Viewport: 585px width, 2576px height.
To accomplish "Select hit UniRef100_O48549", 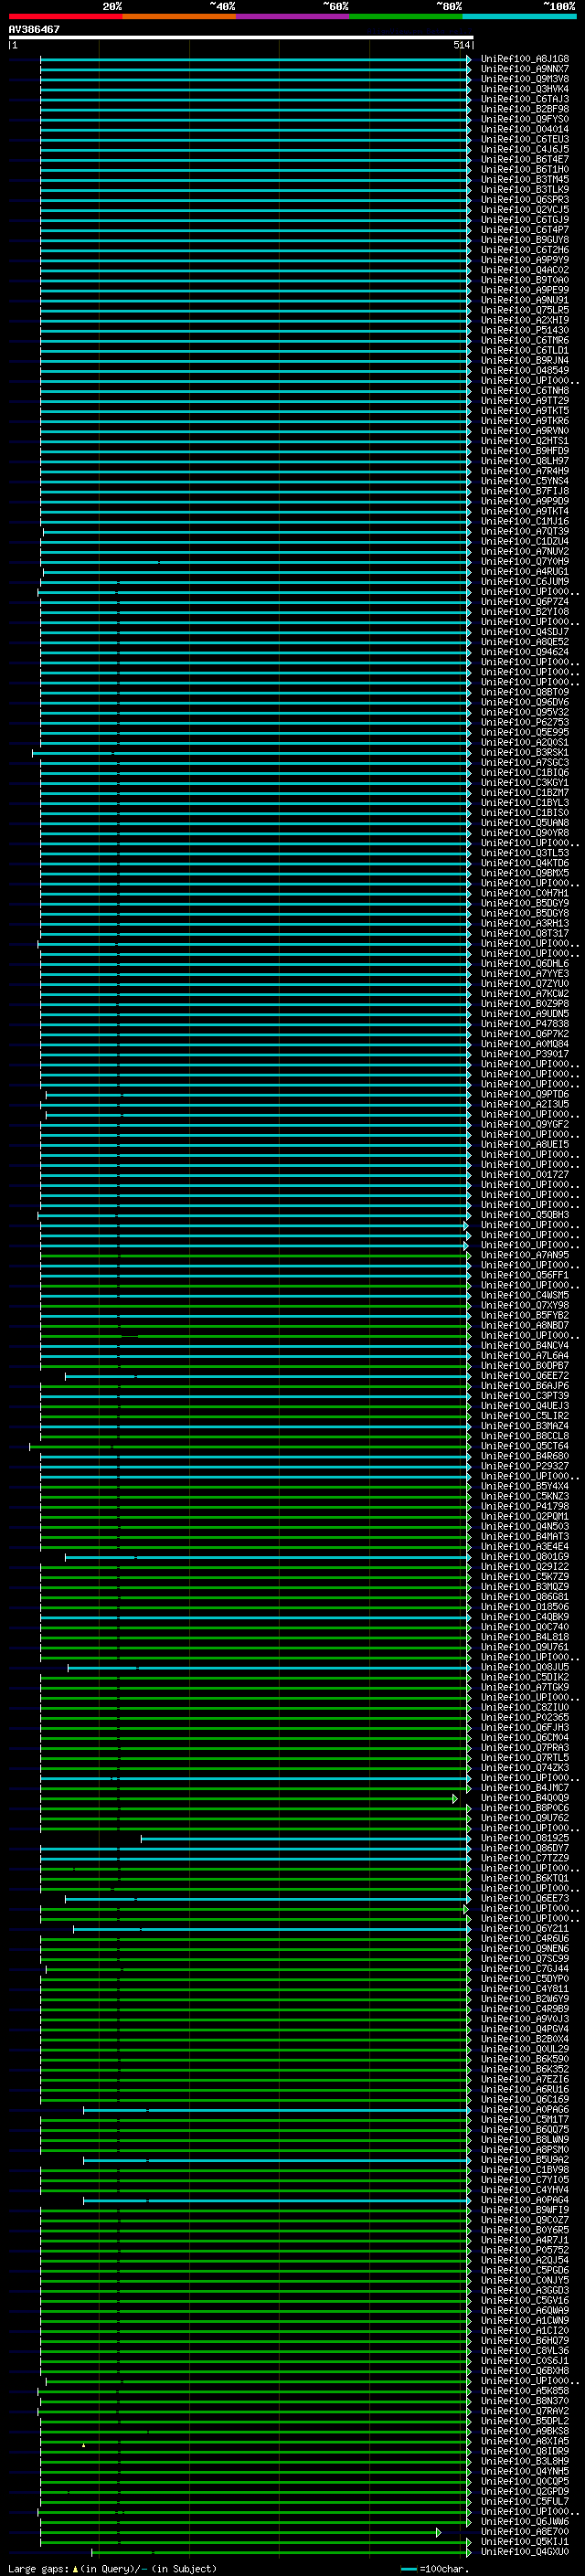I will [x=524, y=371].
